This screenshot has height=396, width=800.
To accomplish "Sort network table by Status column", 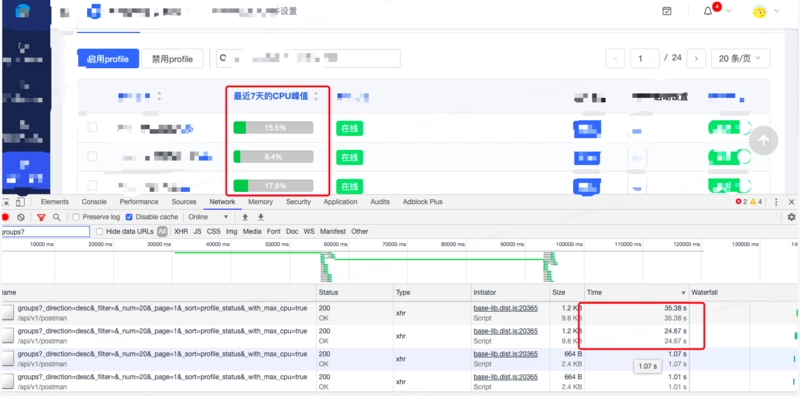I will point(355,292).
